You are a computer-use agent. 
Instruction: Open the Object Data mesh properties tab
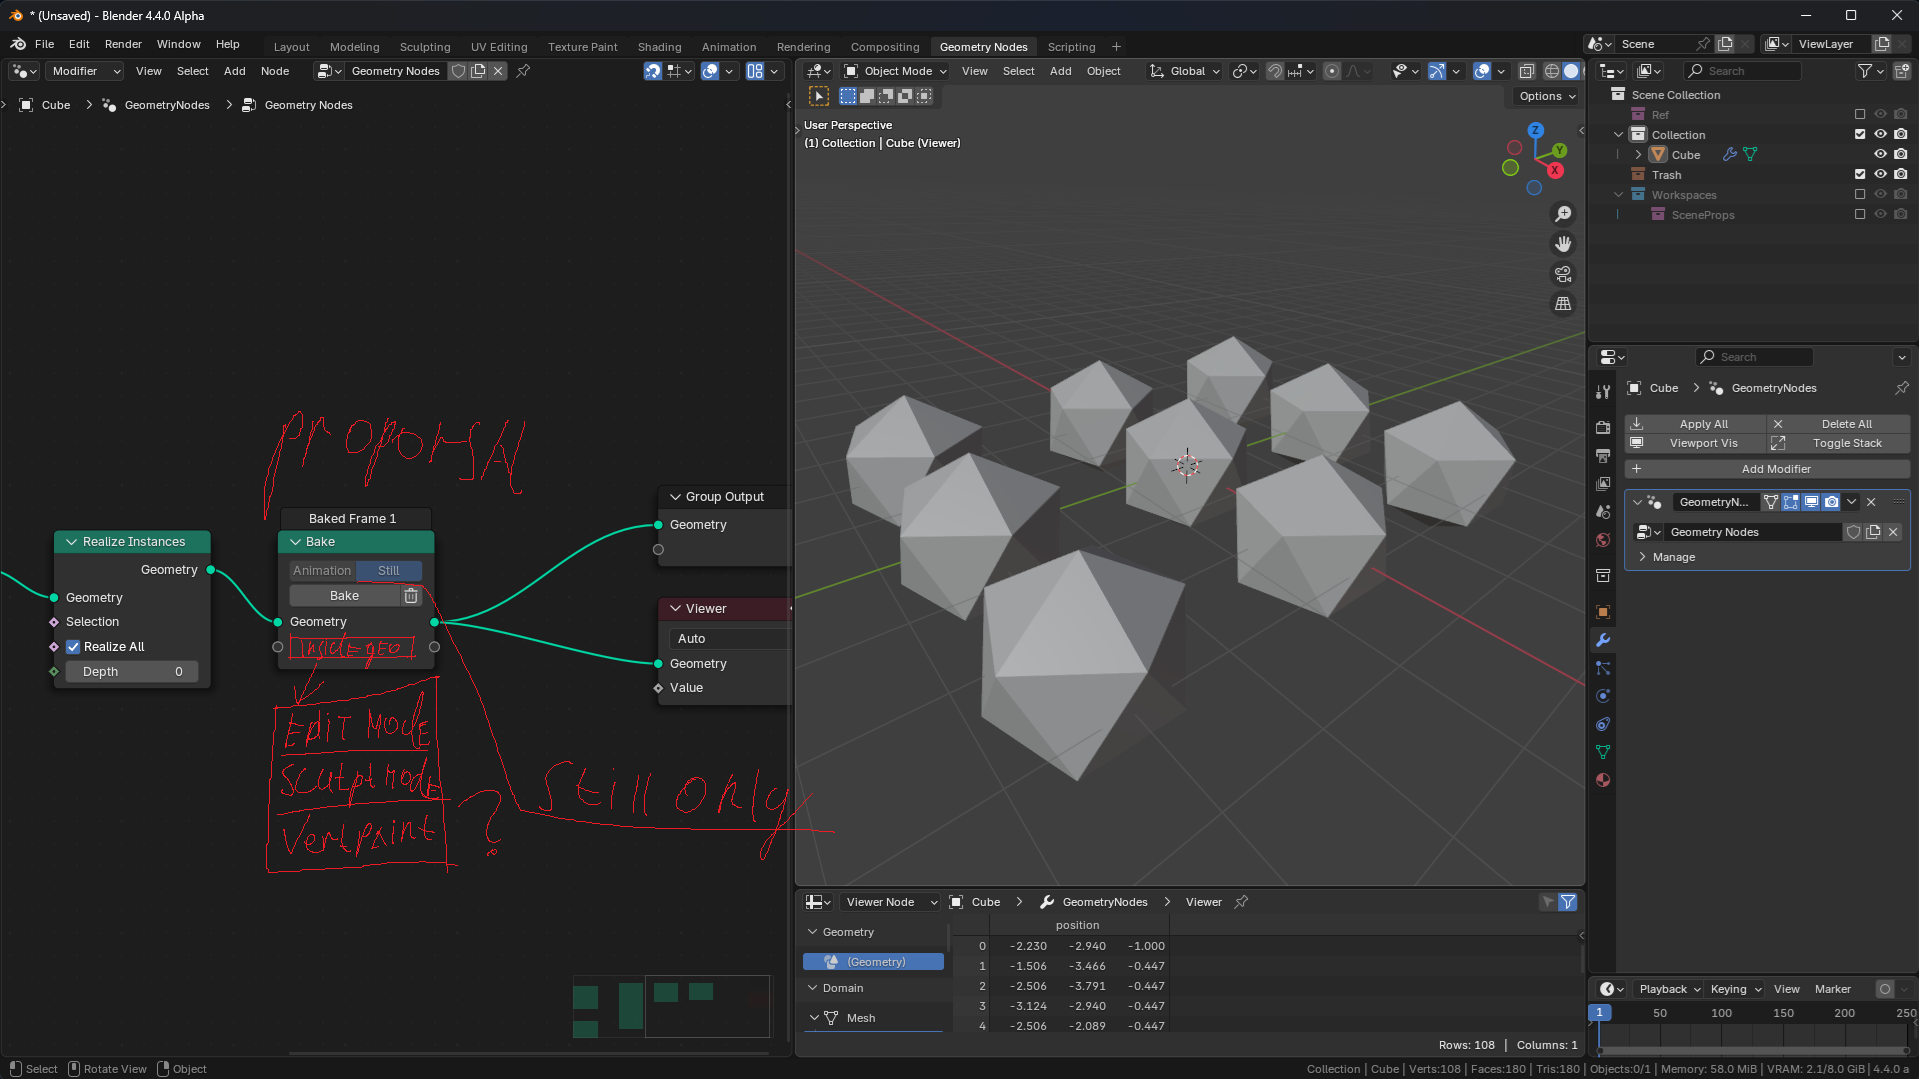pos(1603,752)
